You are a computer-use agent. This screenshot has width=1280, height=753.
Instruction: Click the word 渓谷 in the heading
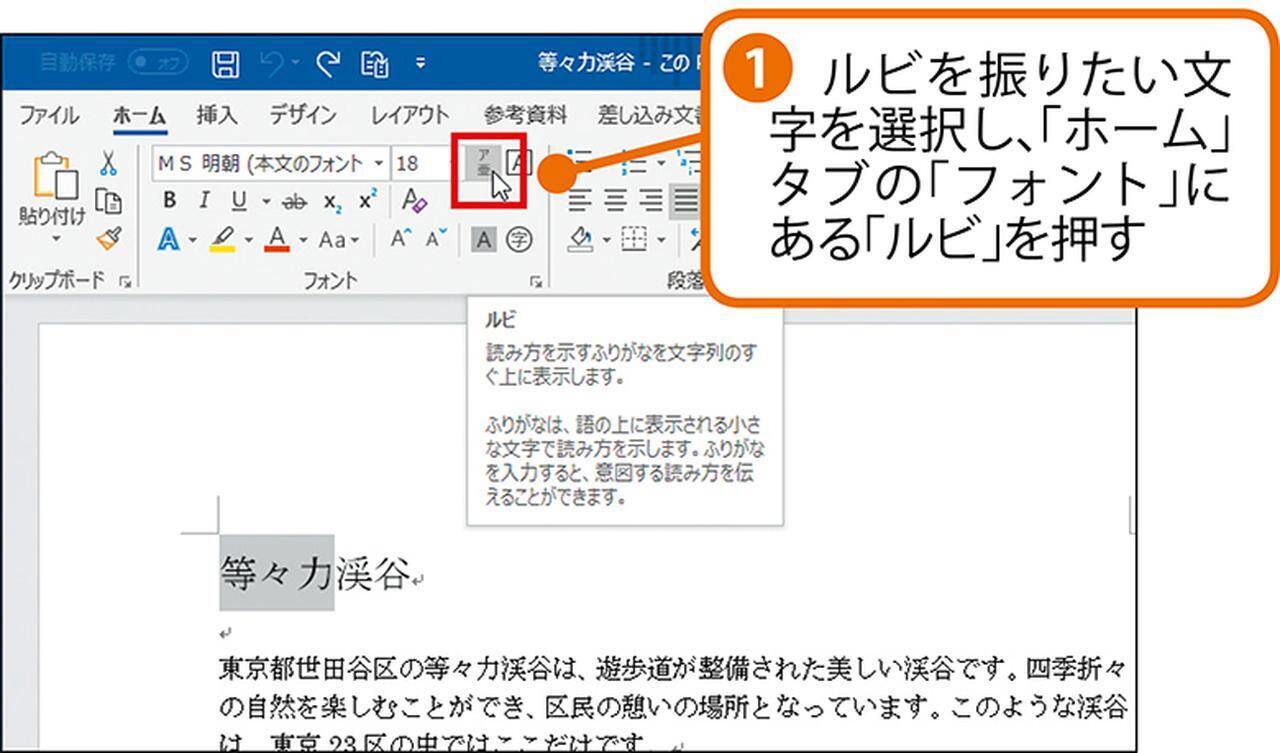(x=372, y=573)
